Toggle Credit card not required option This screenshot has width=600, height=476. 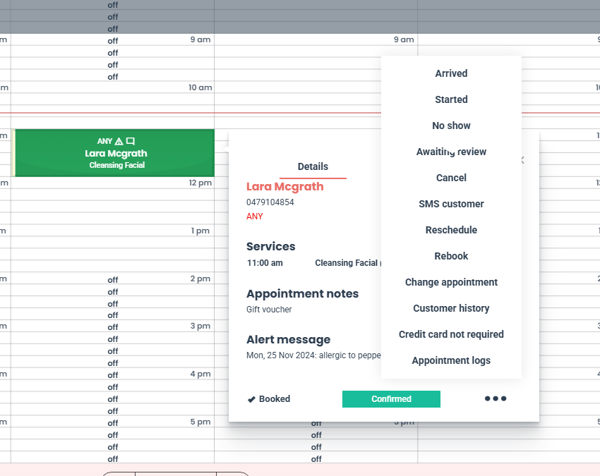[451, 334]
